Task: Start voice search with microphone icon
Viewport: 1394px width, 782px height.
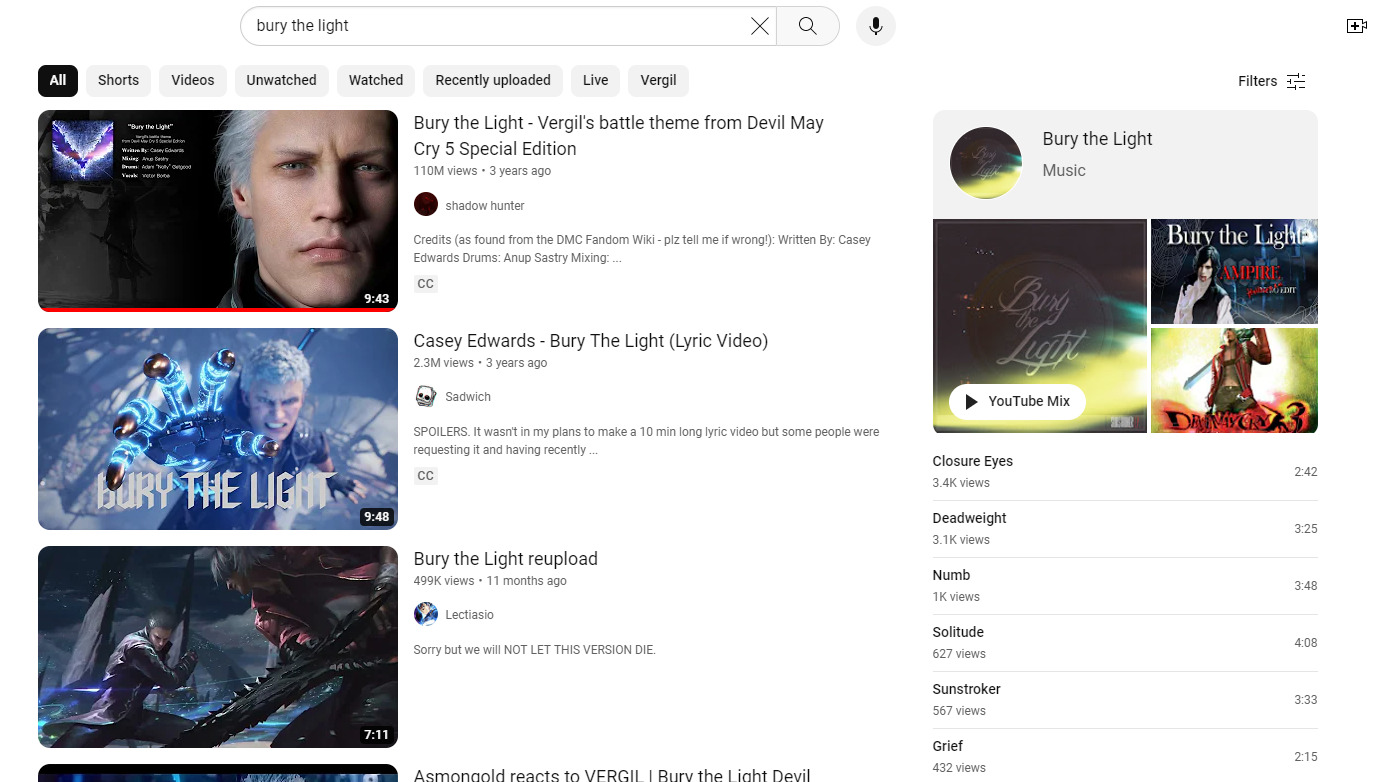Action: coord(875,26)
